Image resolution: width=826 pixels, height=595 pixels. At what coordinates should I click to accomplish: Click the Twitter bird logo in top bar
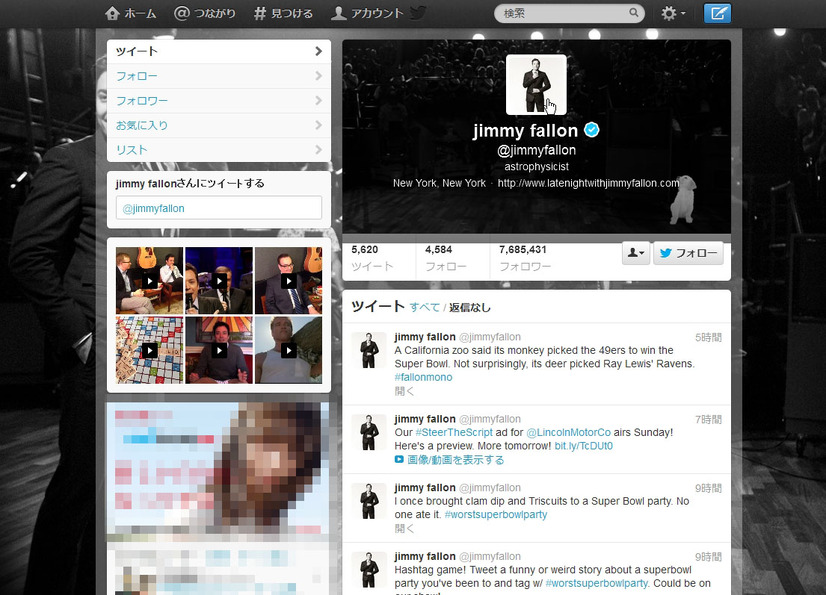click(418, 13)
